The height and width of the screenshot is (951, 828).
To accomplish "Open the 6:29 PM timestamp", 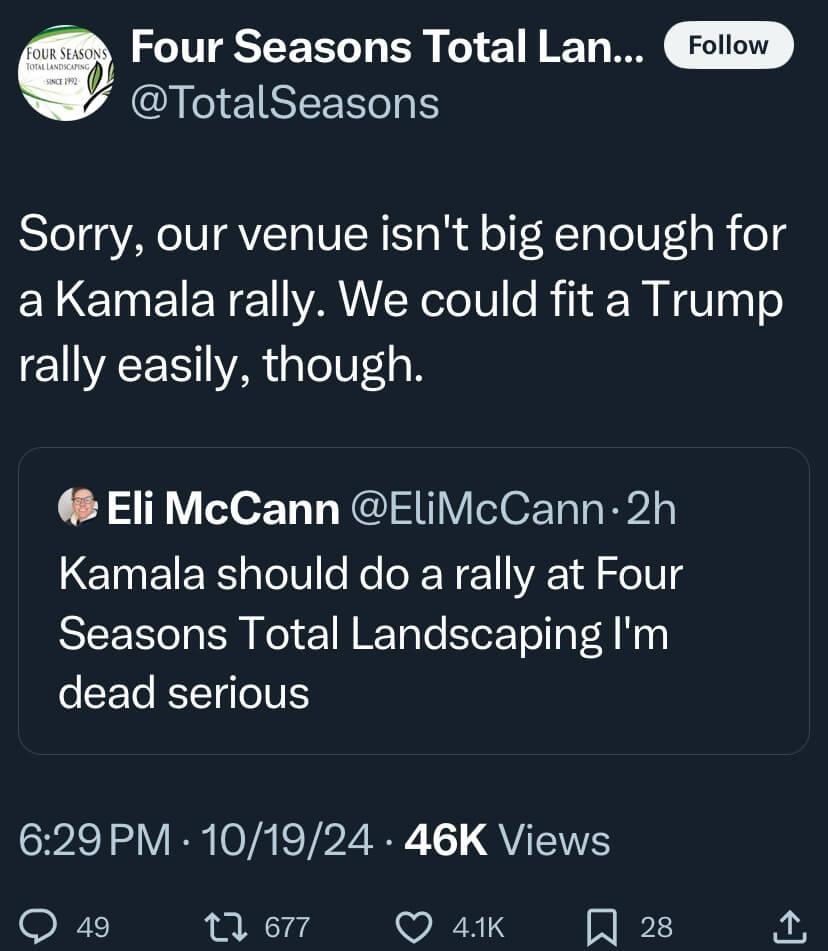I will coord(95,840).
